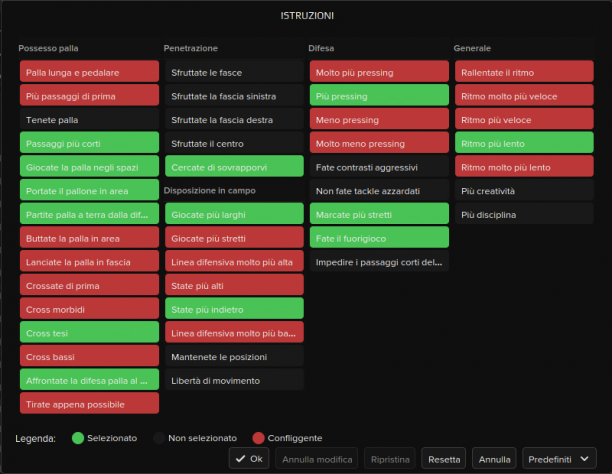Click the Ripristina button
The width and height of the screenshot is (612, 474).
tap(390, 458)
